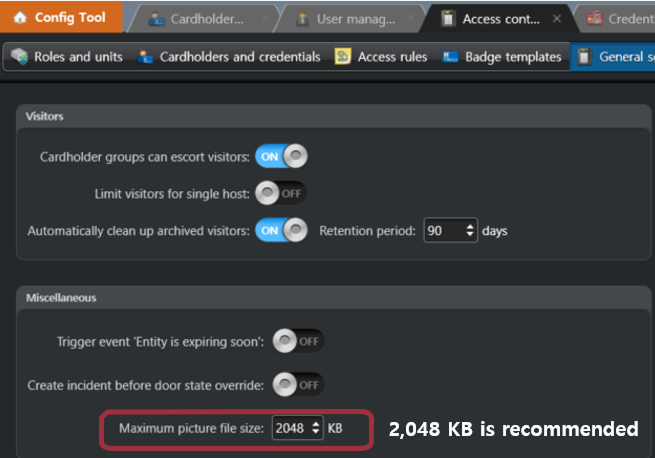Toggle 'Create incident before door state override'
655x458 pixels.
point(299,384)
